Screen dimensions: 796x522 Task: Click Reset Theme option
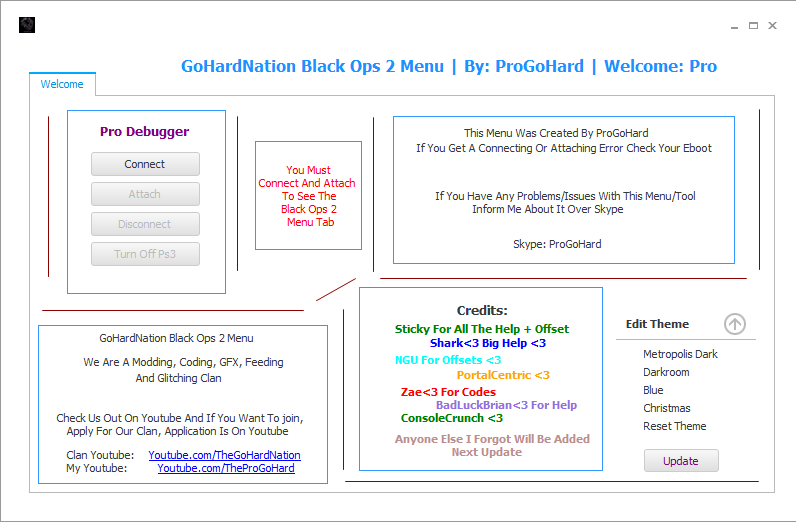click(x=675, y=426)
